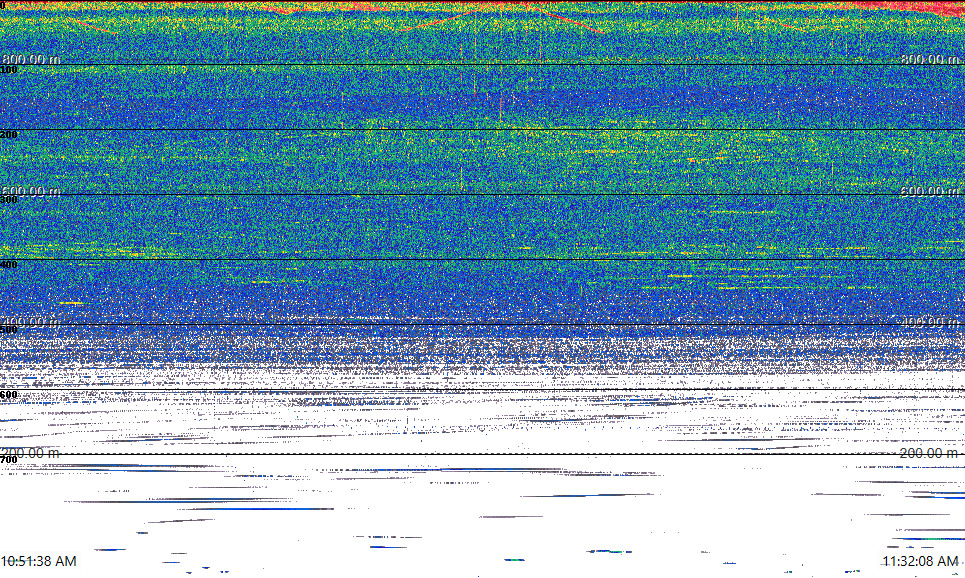Image resolution: width=965 pixels, height=578 pixels.
Task: Click the 10:51:38 AM start timestamp
Action: point(39,561)
